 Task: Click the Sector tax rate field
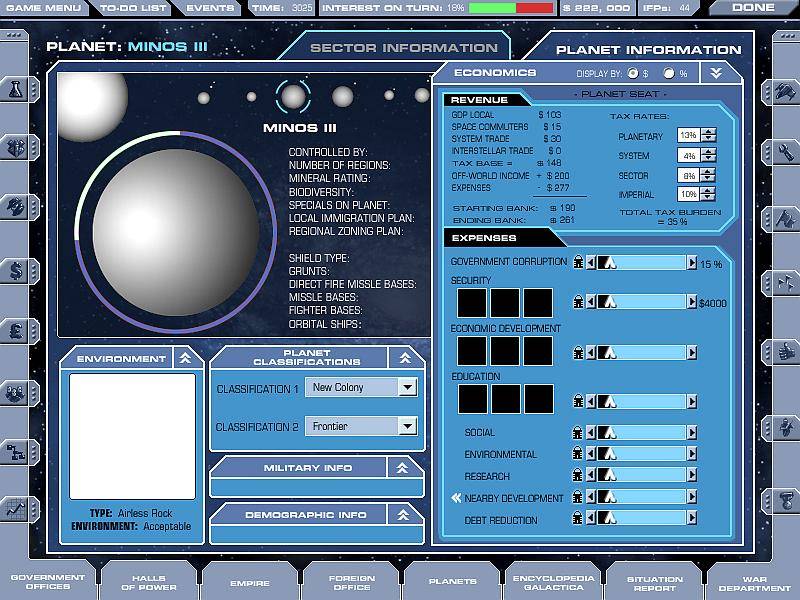689,175
